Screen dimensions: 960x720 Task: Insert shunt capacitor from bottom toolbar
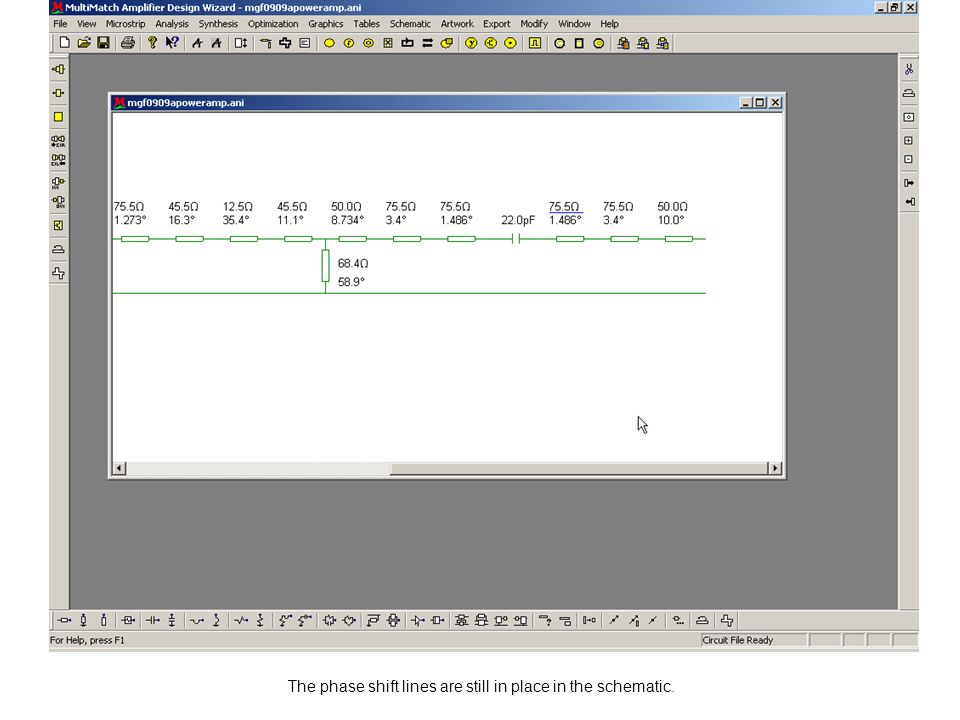tap(172, 620)
